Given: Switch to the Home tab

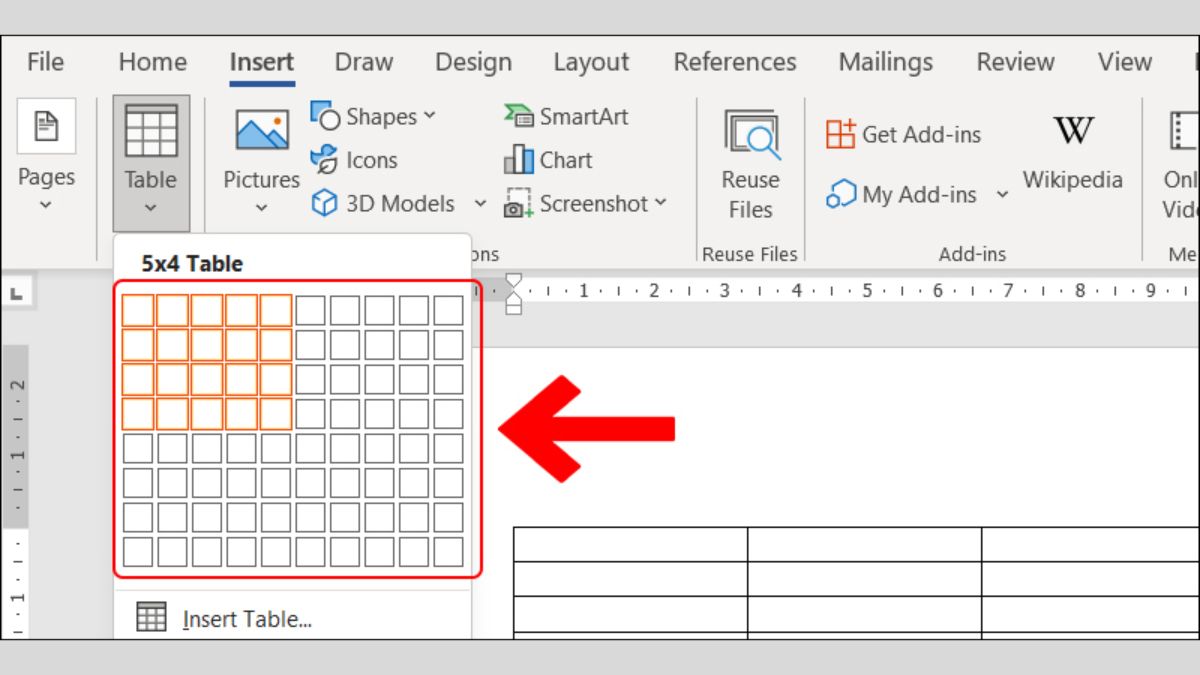Looking at the screenshot, I should tap(152, 62).
